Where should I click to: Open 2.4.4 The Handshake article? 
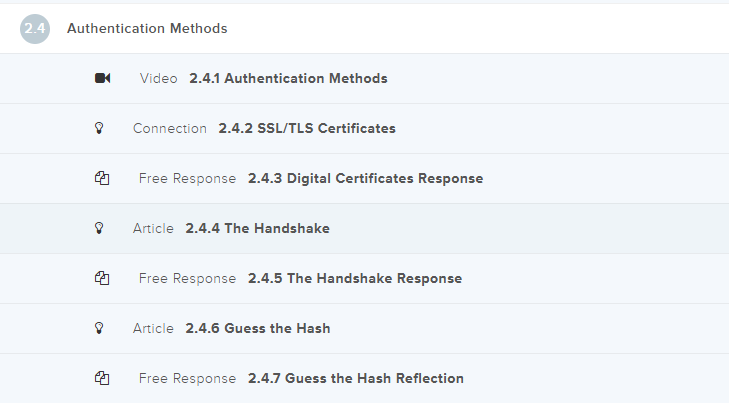pyautogui.click(x=257, y=228)
